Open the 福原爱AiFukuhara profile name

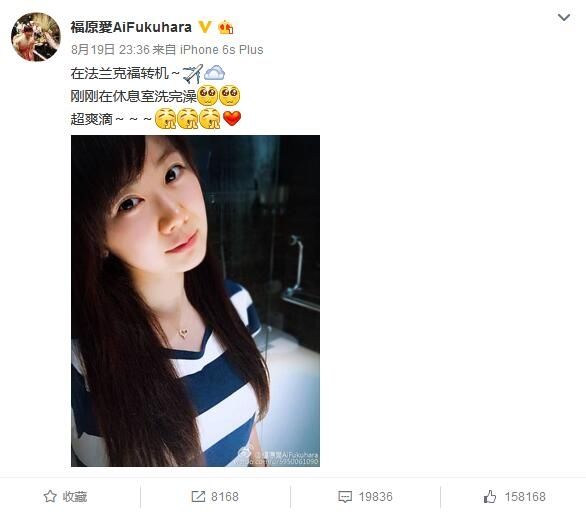point(131,27)
